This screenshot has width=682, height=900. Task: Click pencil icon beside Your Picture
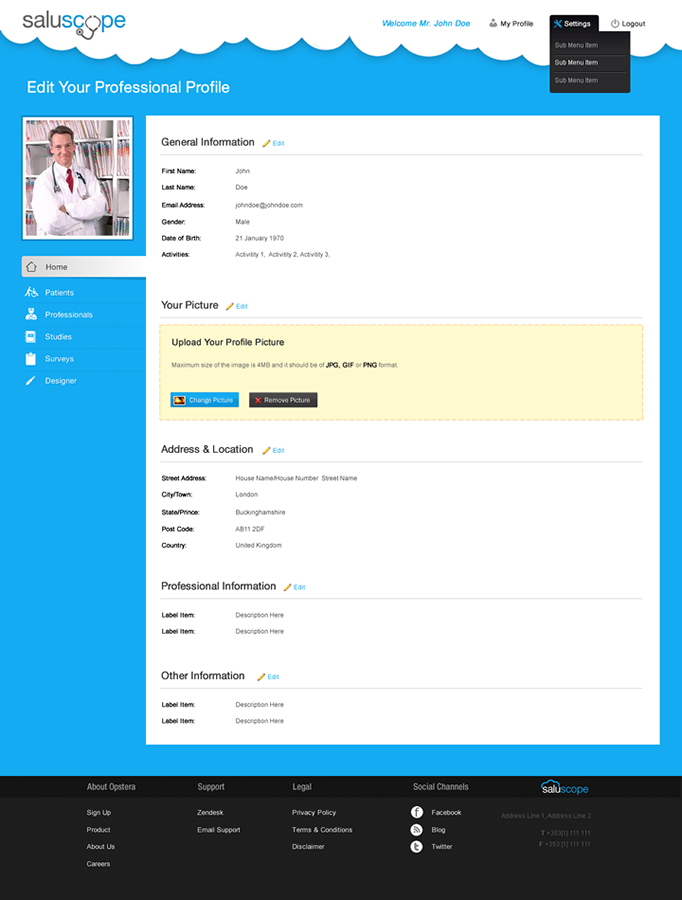click(230, 306)
